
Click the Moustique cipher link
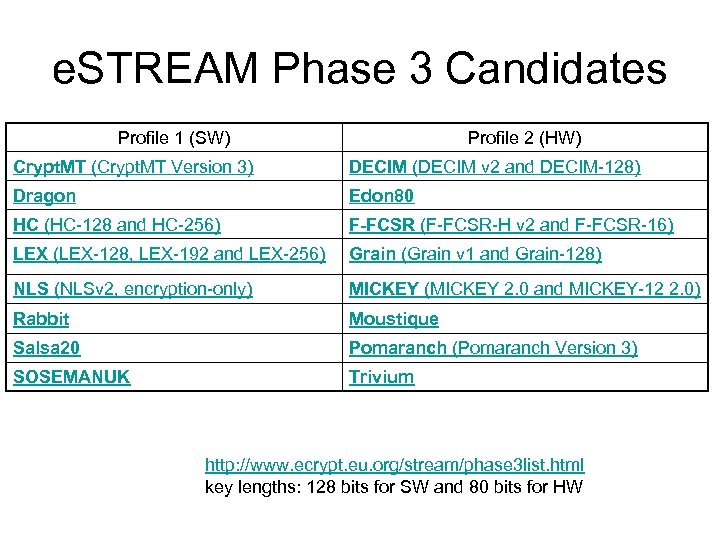coord(393,319)
